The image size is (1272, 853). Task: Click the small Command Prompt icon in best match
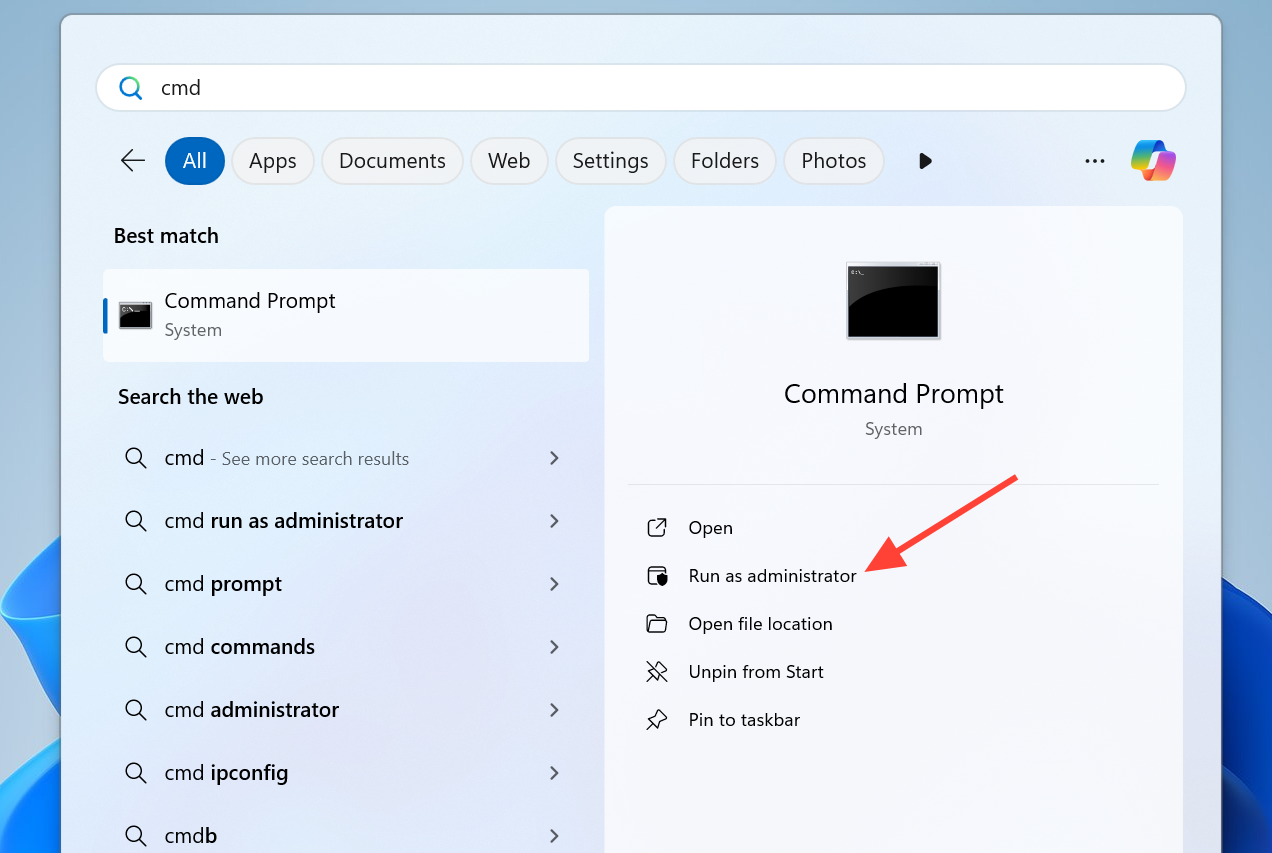[135, 316]
